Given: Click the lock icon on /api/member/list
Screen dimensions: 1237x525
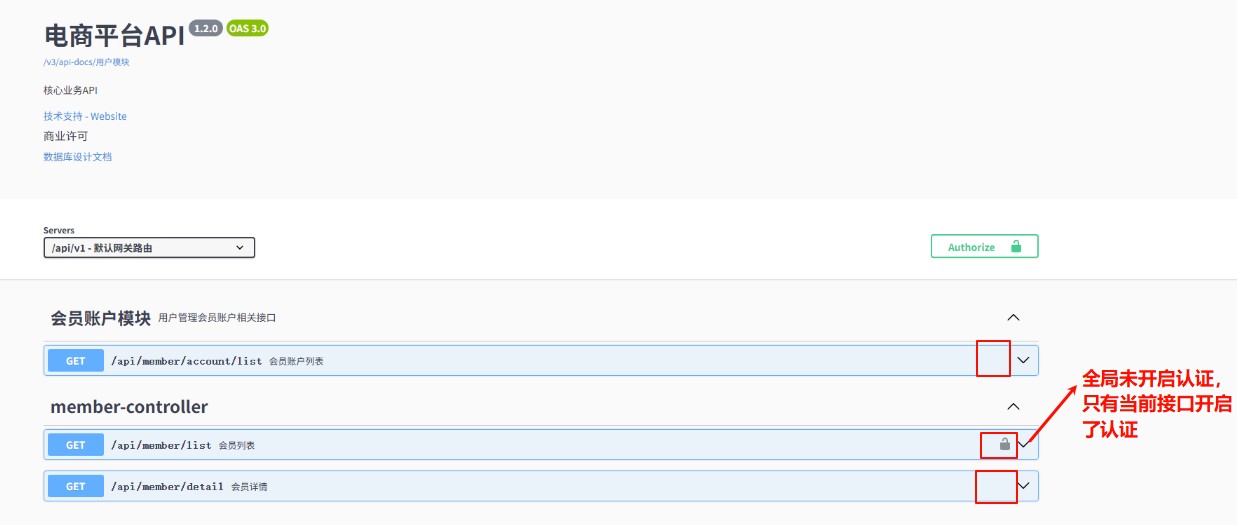Looking at the screenshot, I should point(1005,444).
